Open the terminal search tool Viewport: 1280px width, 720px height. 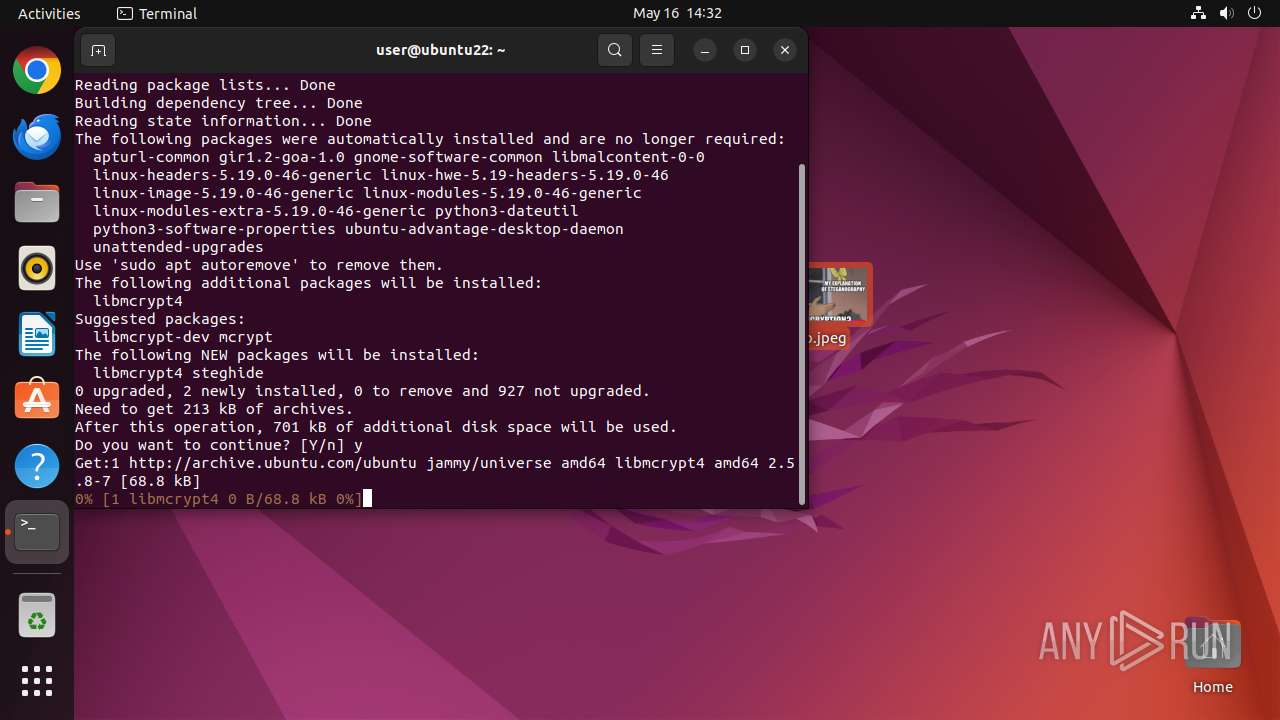[615, 50]
